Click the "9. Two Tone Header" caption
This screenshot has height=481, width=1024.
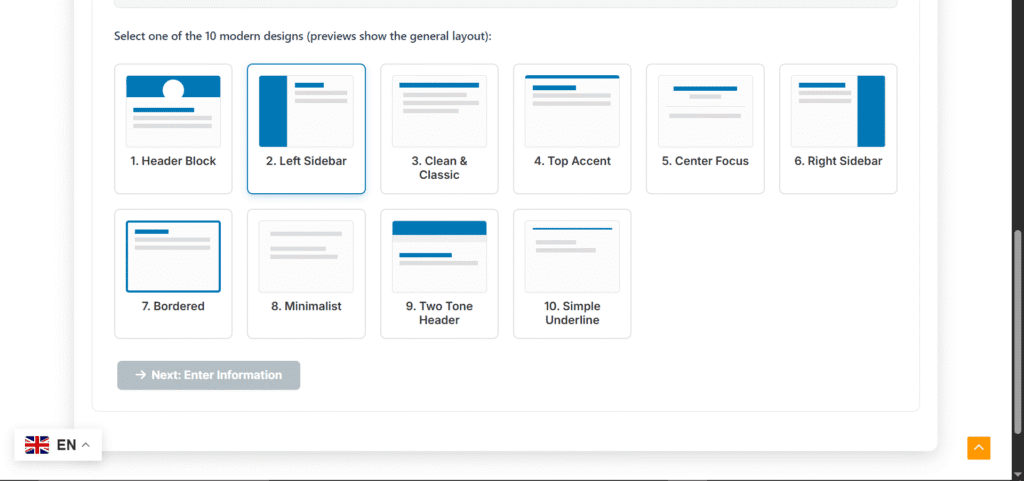click(x=439, y=313)
